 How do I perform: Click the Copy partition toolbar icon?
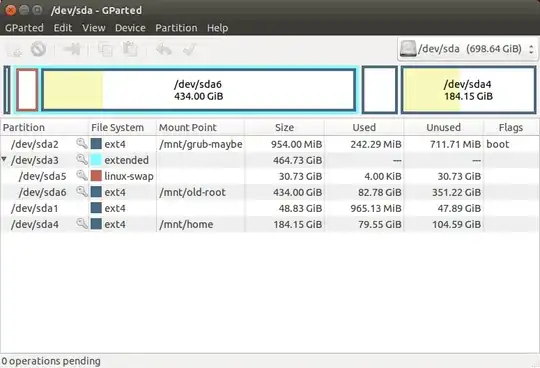105,50
